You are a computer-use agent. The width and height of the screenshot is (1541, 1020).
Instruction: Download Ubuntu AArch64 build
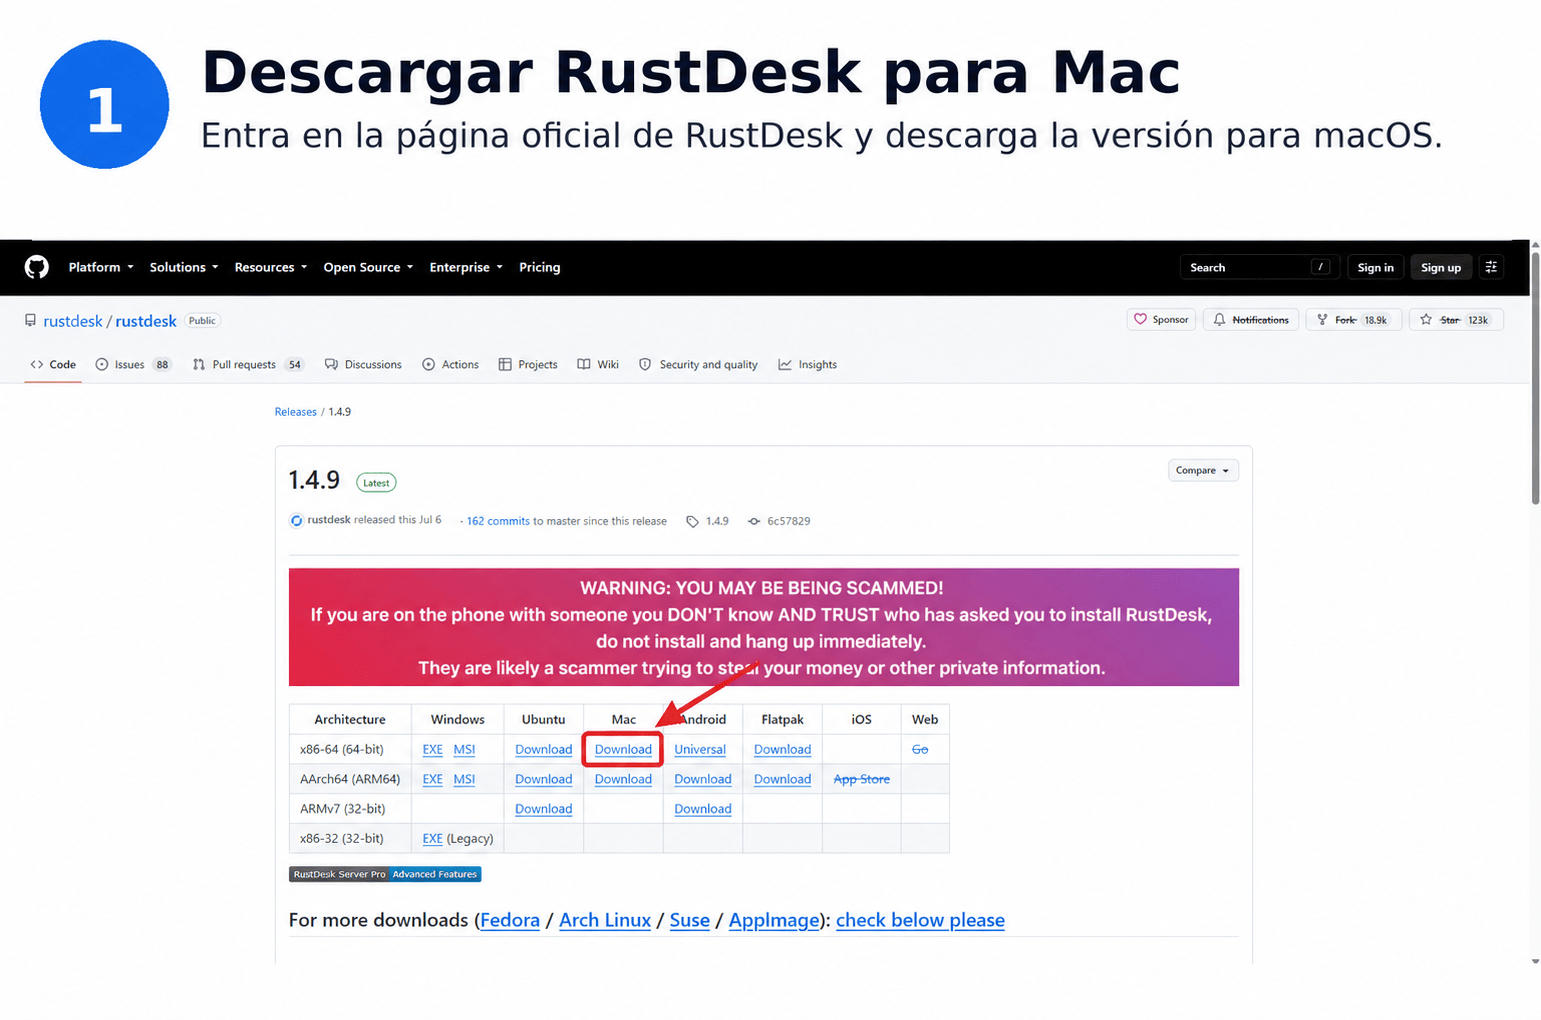pyautogui.click(x=544, y=779)
